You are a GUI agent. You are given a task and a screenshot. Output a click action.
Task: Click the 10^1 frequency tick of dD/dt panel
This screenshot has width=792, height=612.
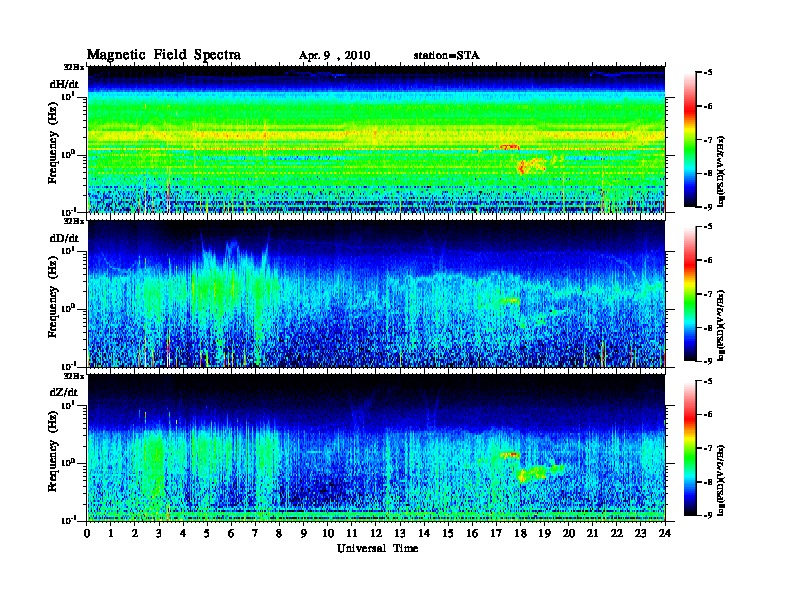click(68, 250)
